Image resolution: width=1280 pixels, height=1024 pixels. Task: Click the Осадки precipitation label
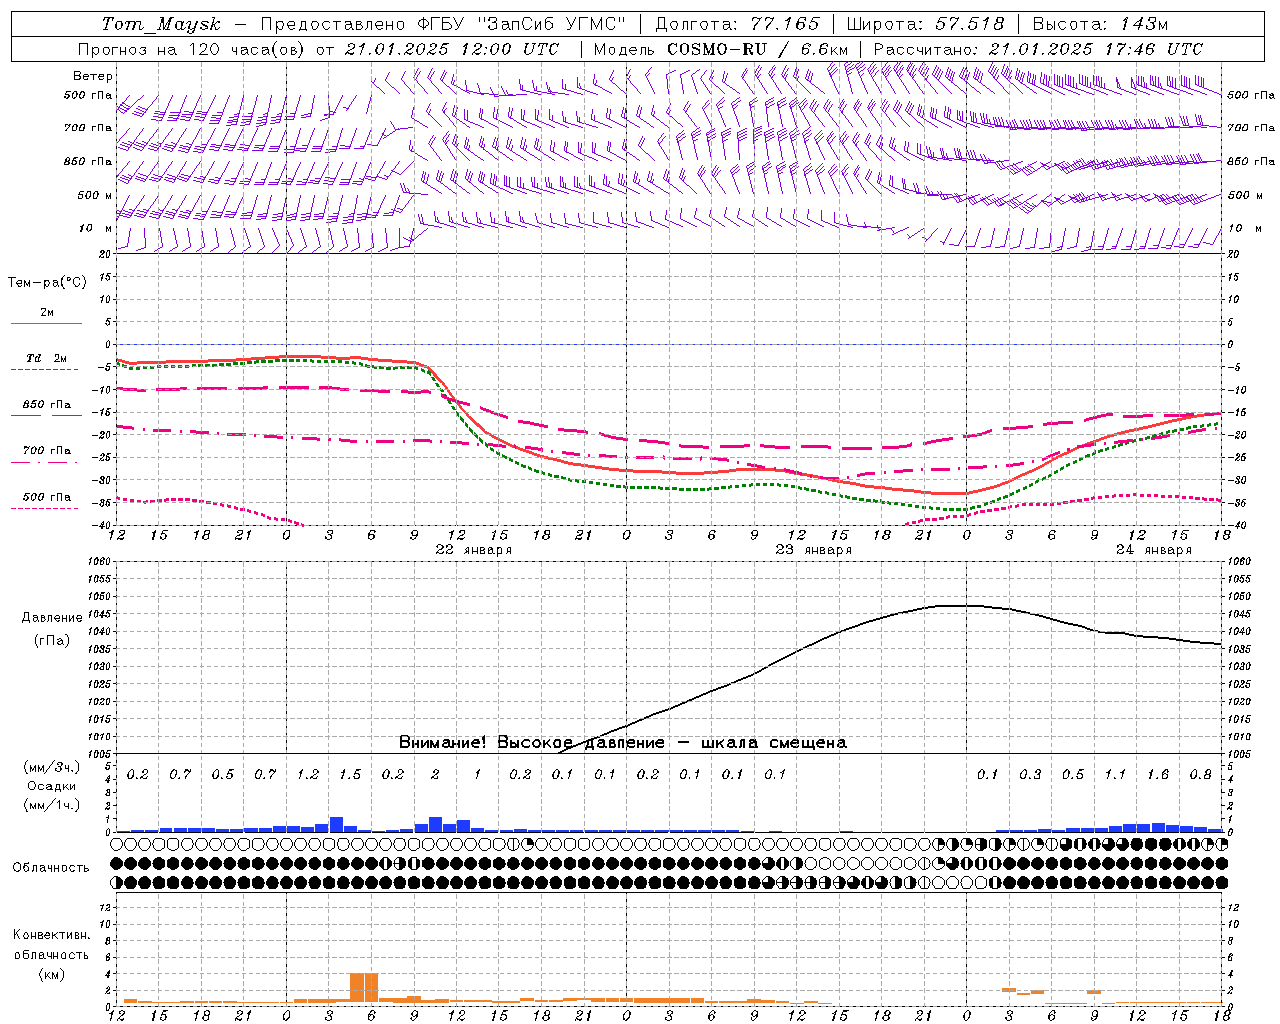tap(52, 786)
